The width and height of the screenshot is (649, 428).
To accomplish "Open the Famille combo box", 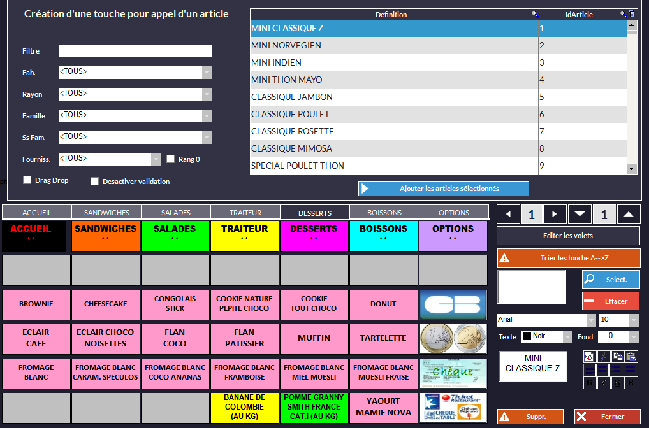I will tap(206, 115).
